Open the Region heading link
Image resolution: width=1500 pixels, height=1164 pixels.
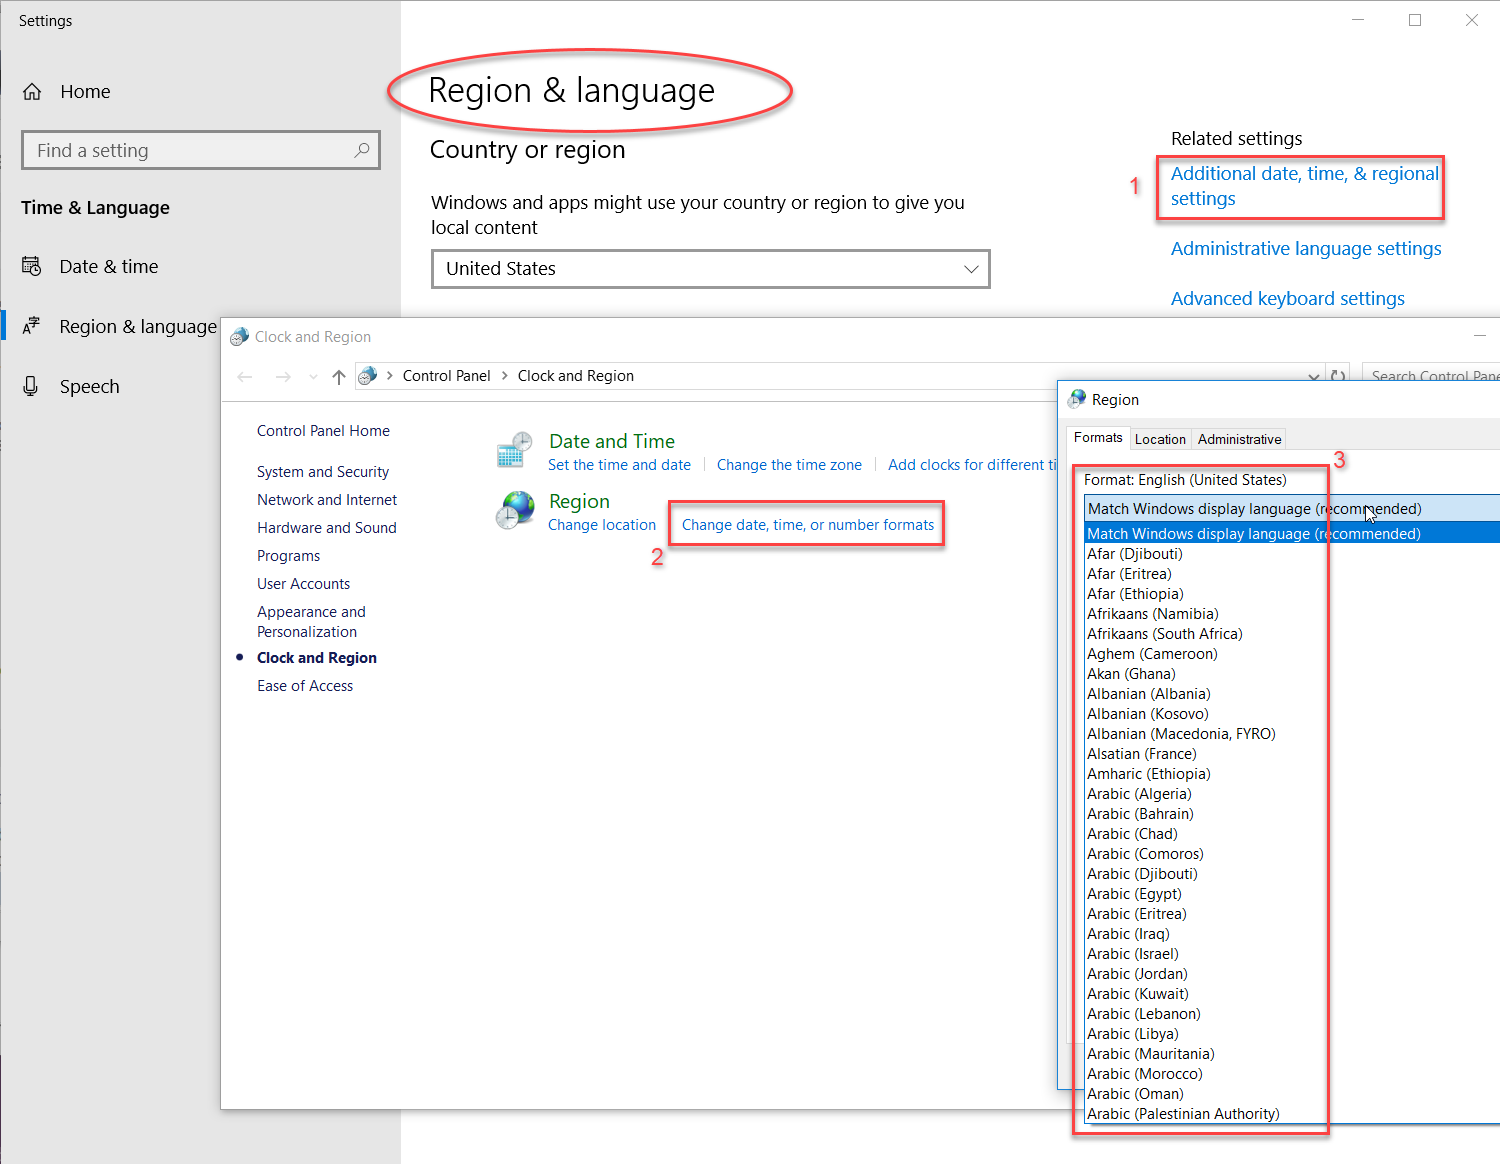579,501
